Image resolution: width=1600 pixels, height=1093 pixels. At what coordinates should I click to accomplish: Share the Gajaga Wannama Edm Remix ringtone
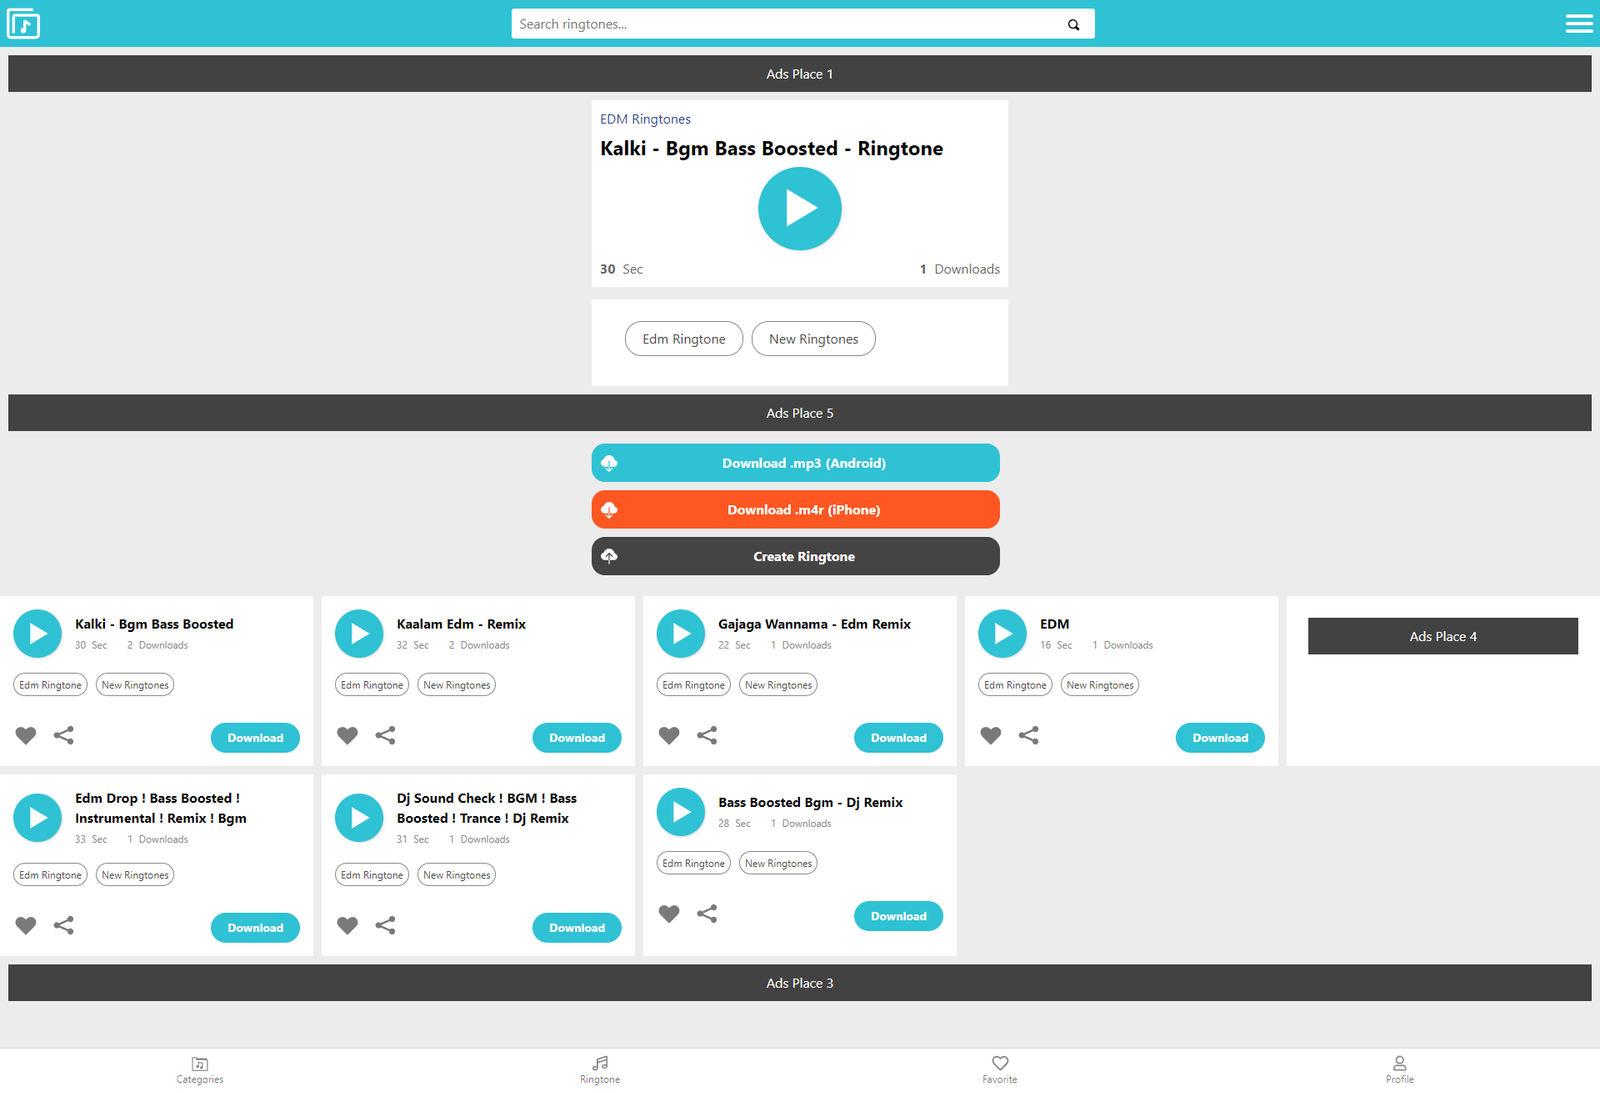click(x=707, y=735)
